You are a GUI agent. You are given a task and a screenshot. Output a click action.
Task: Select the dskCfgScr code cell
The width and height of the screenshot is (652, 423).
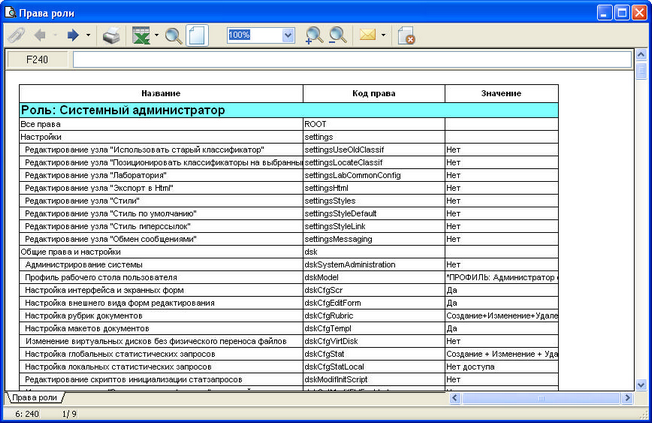[374, 290]
